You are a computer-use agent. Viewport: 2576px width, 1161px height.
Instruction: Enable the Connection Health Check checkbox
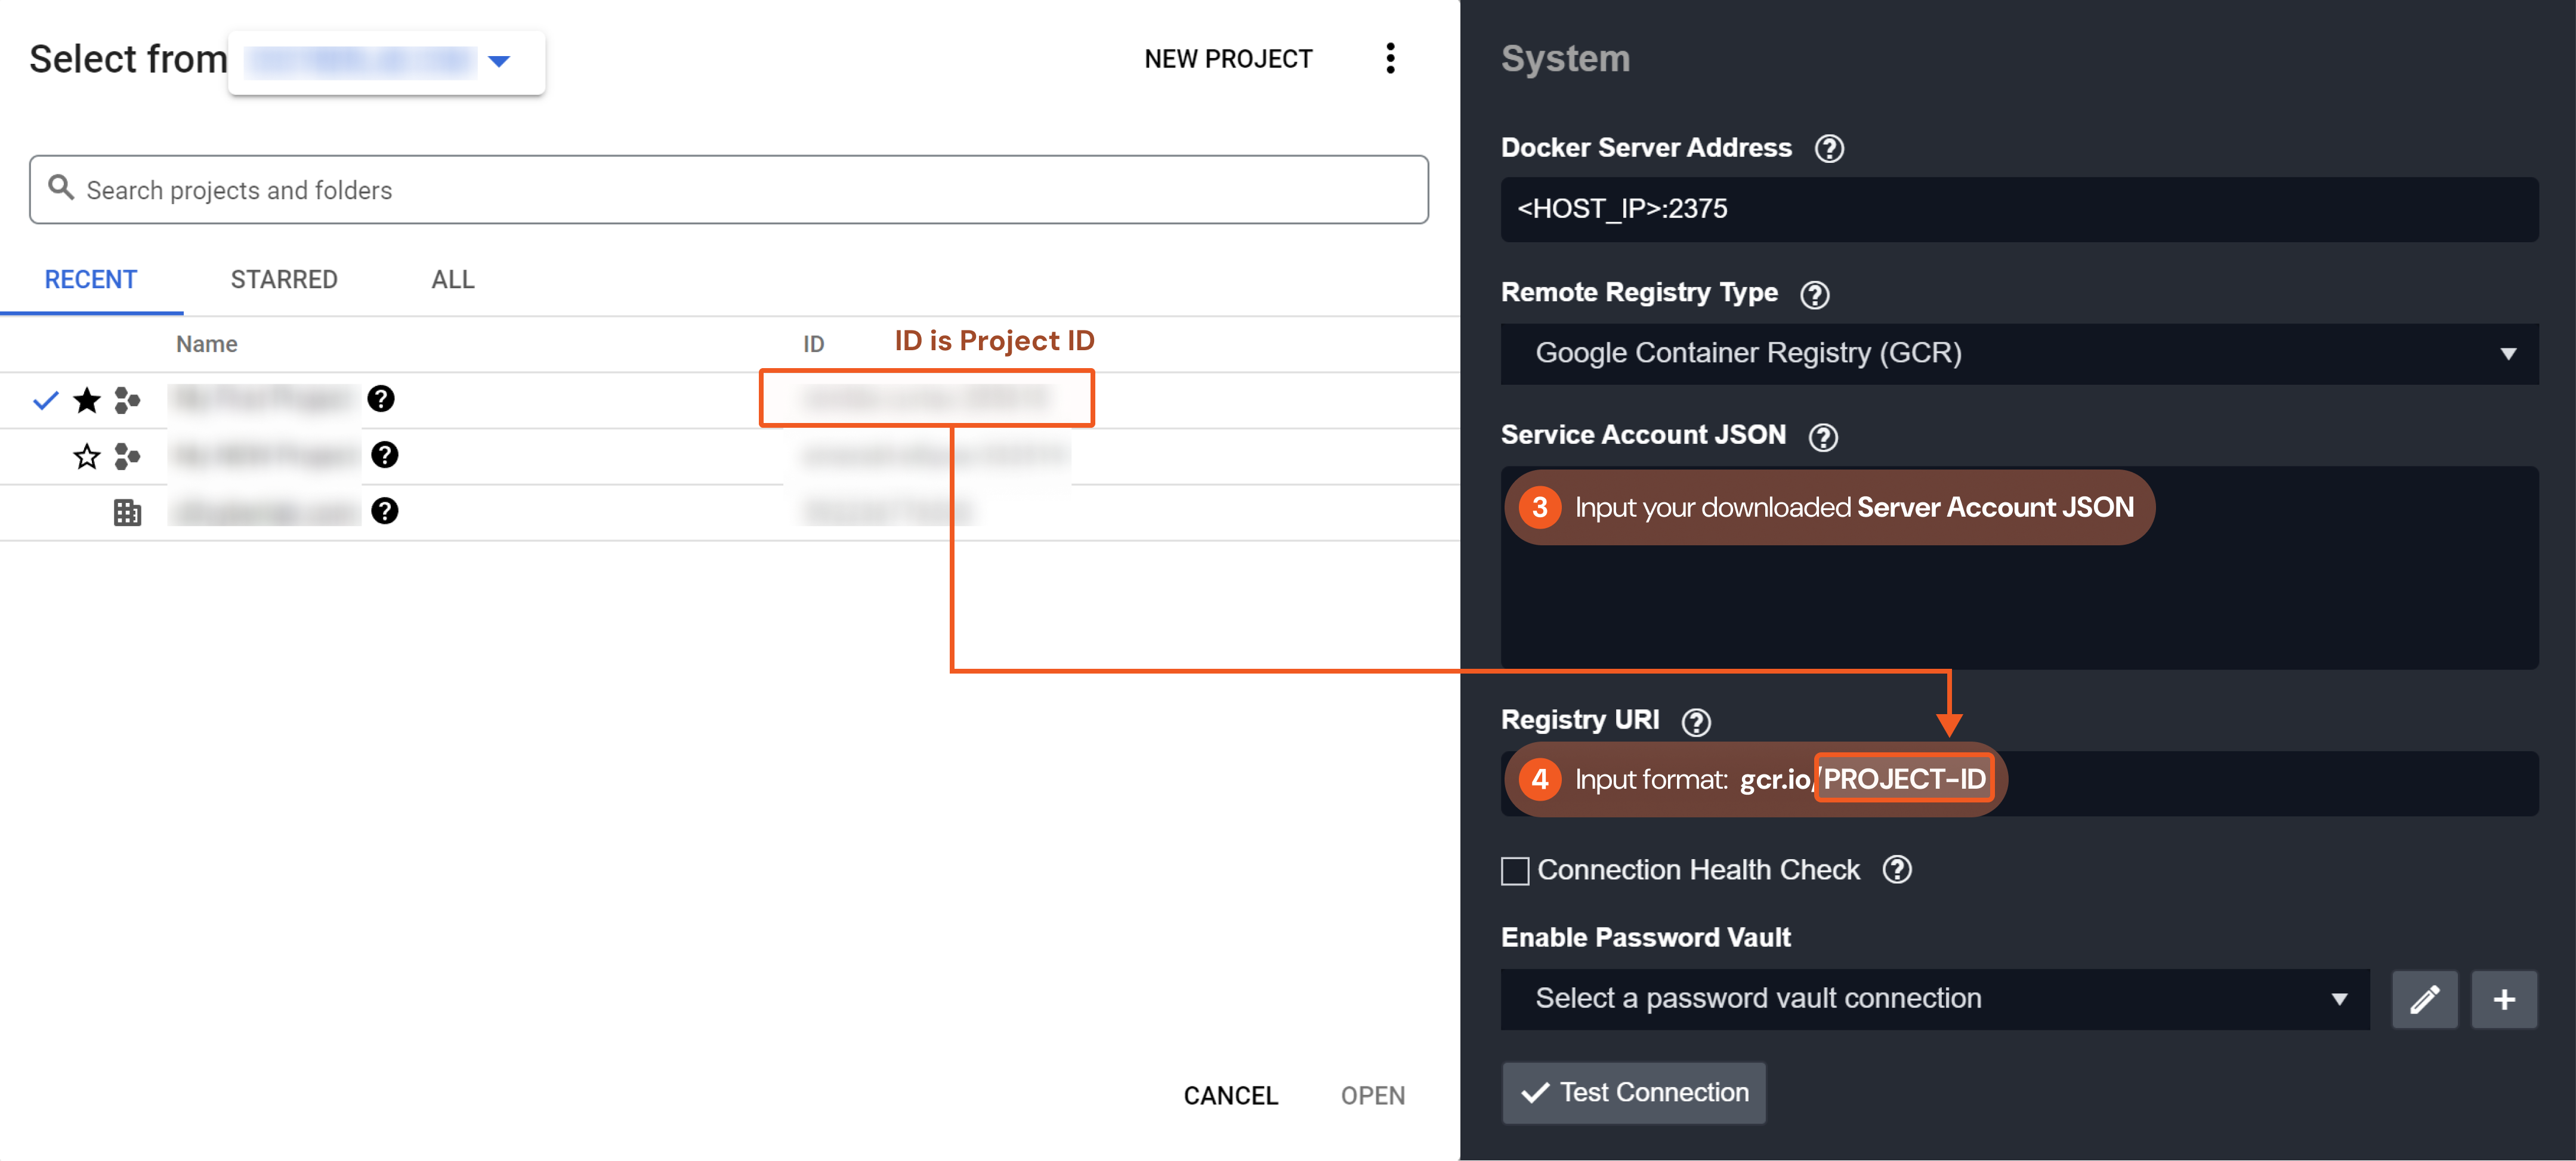point(1514,871)
